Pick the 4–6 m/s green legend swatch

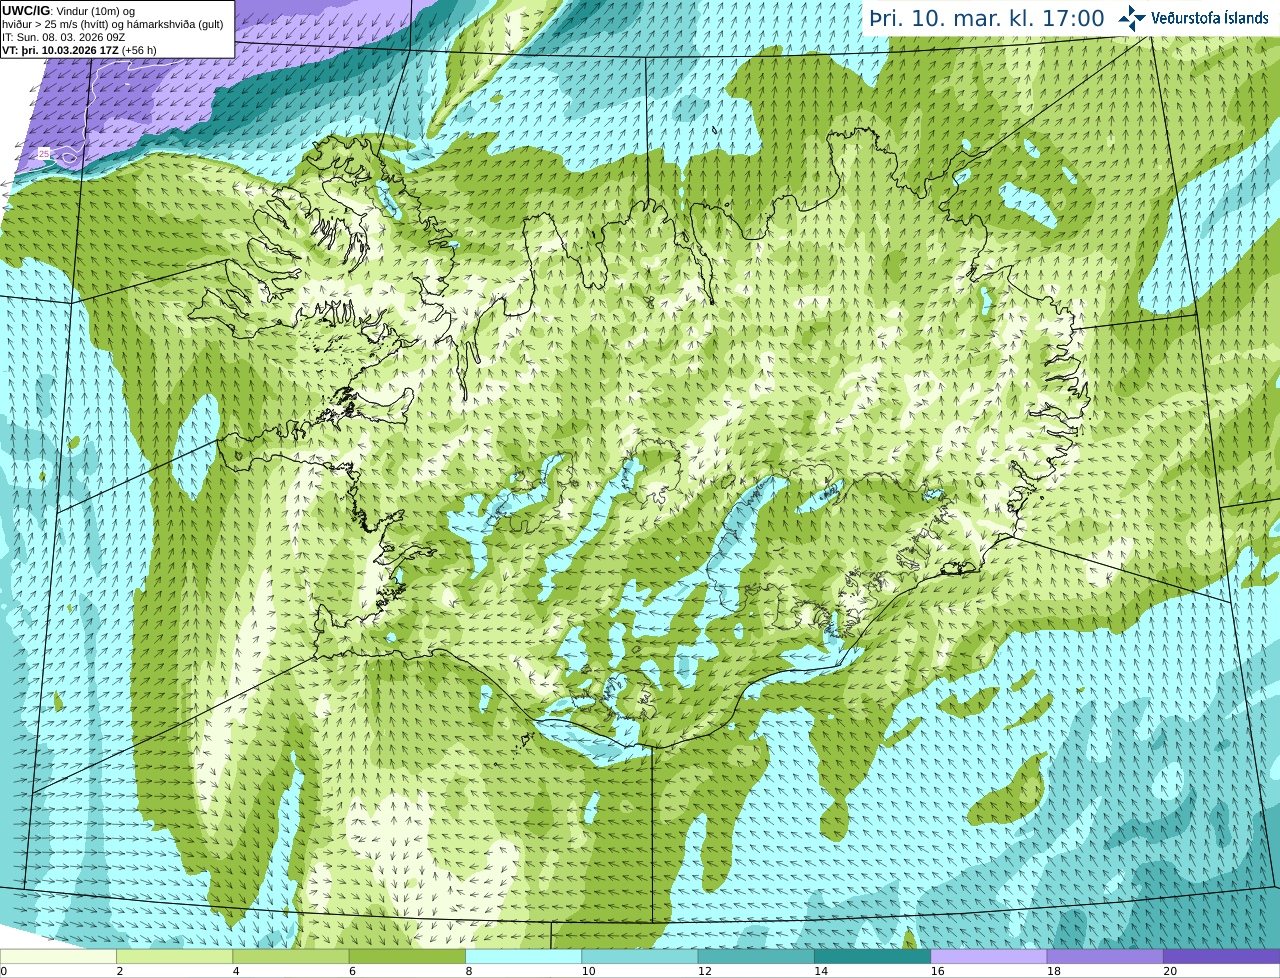click(291, 956)
